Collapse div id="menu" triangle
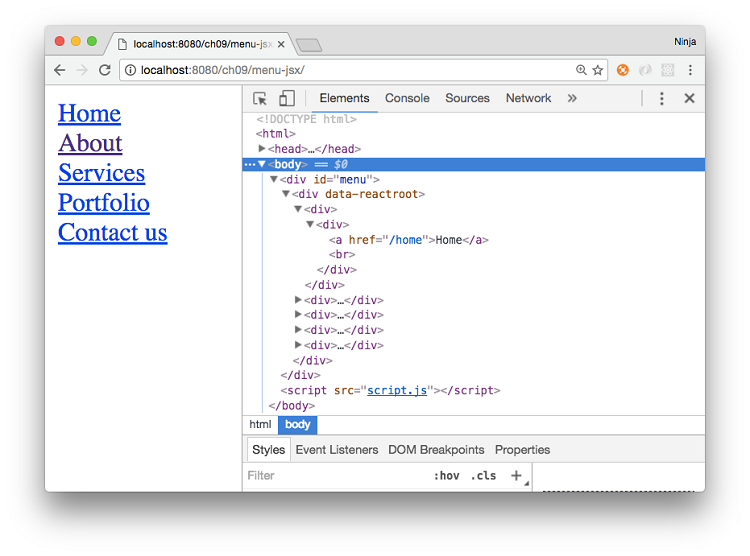The width and height of the screenshot is (750, 556). coord(274,179)
